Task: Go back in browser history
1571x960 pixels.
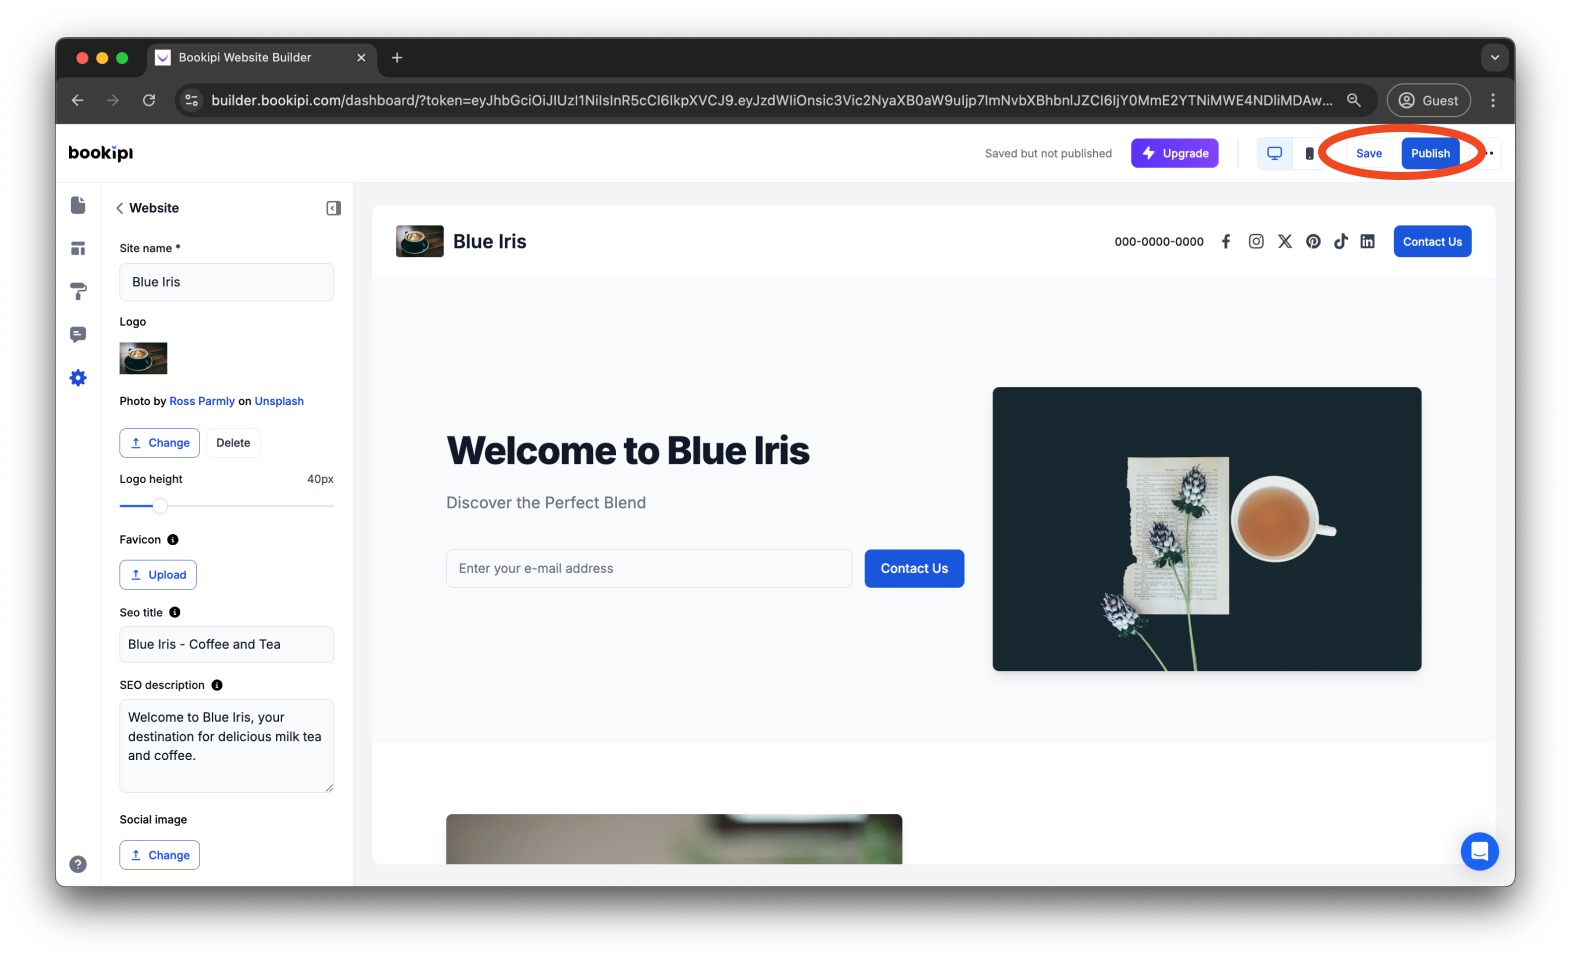Action: point(78,100)
